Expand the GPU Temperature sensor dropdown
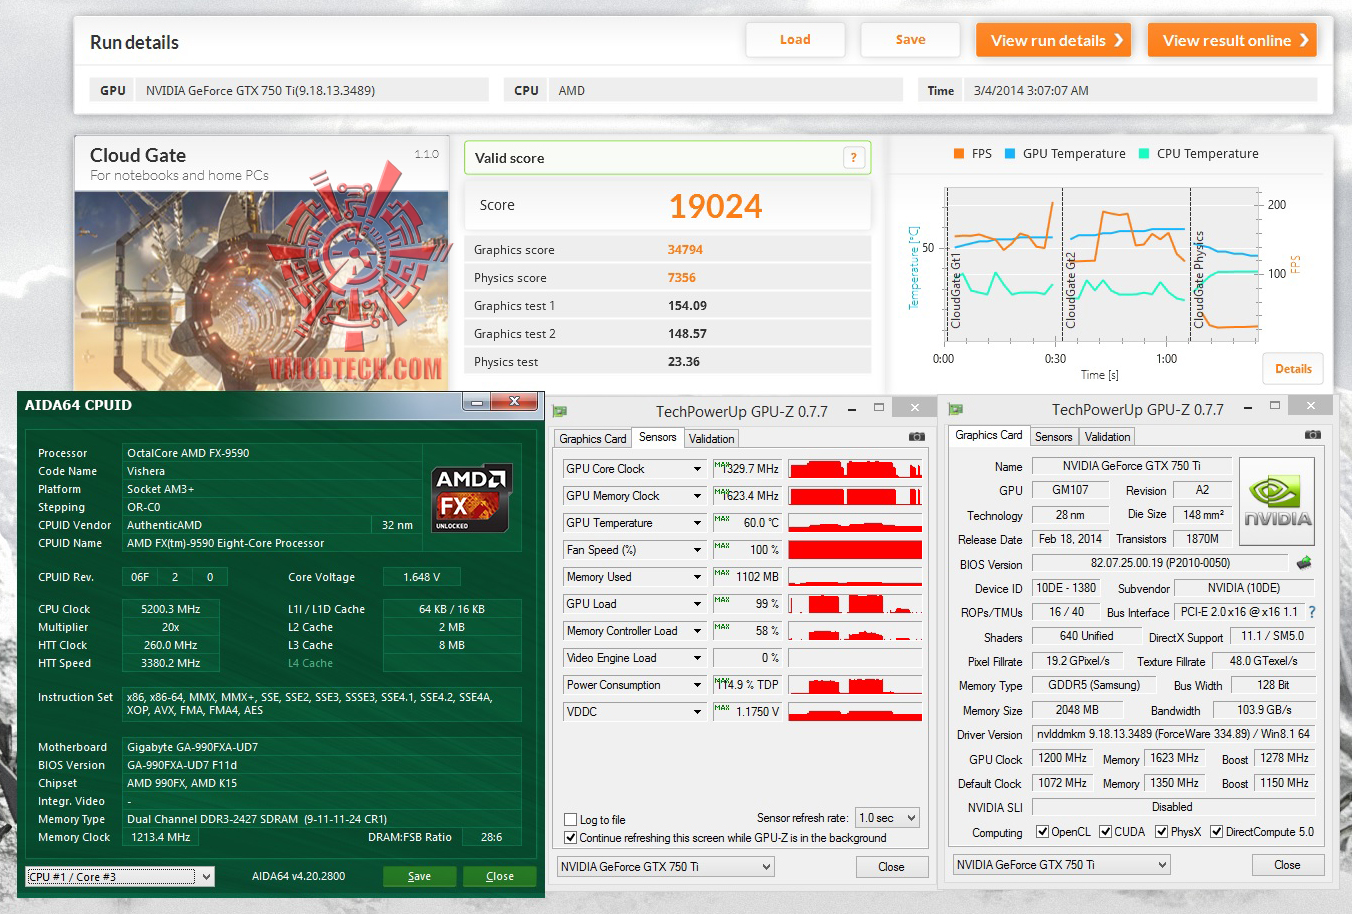The image size is (1352, 914). (697, 523)
